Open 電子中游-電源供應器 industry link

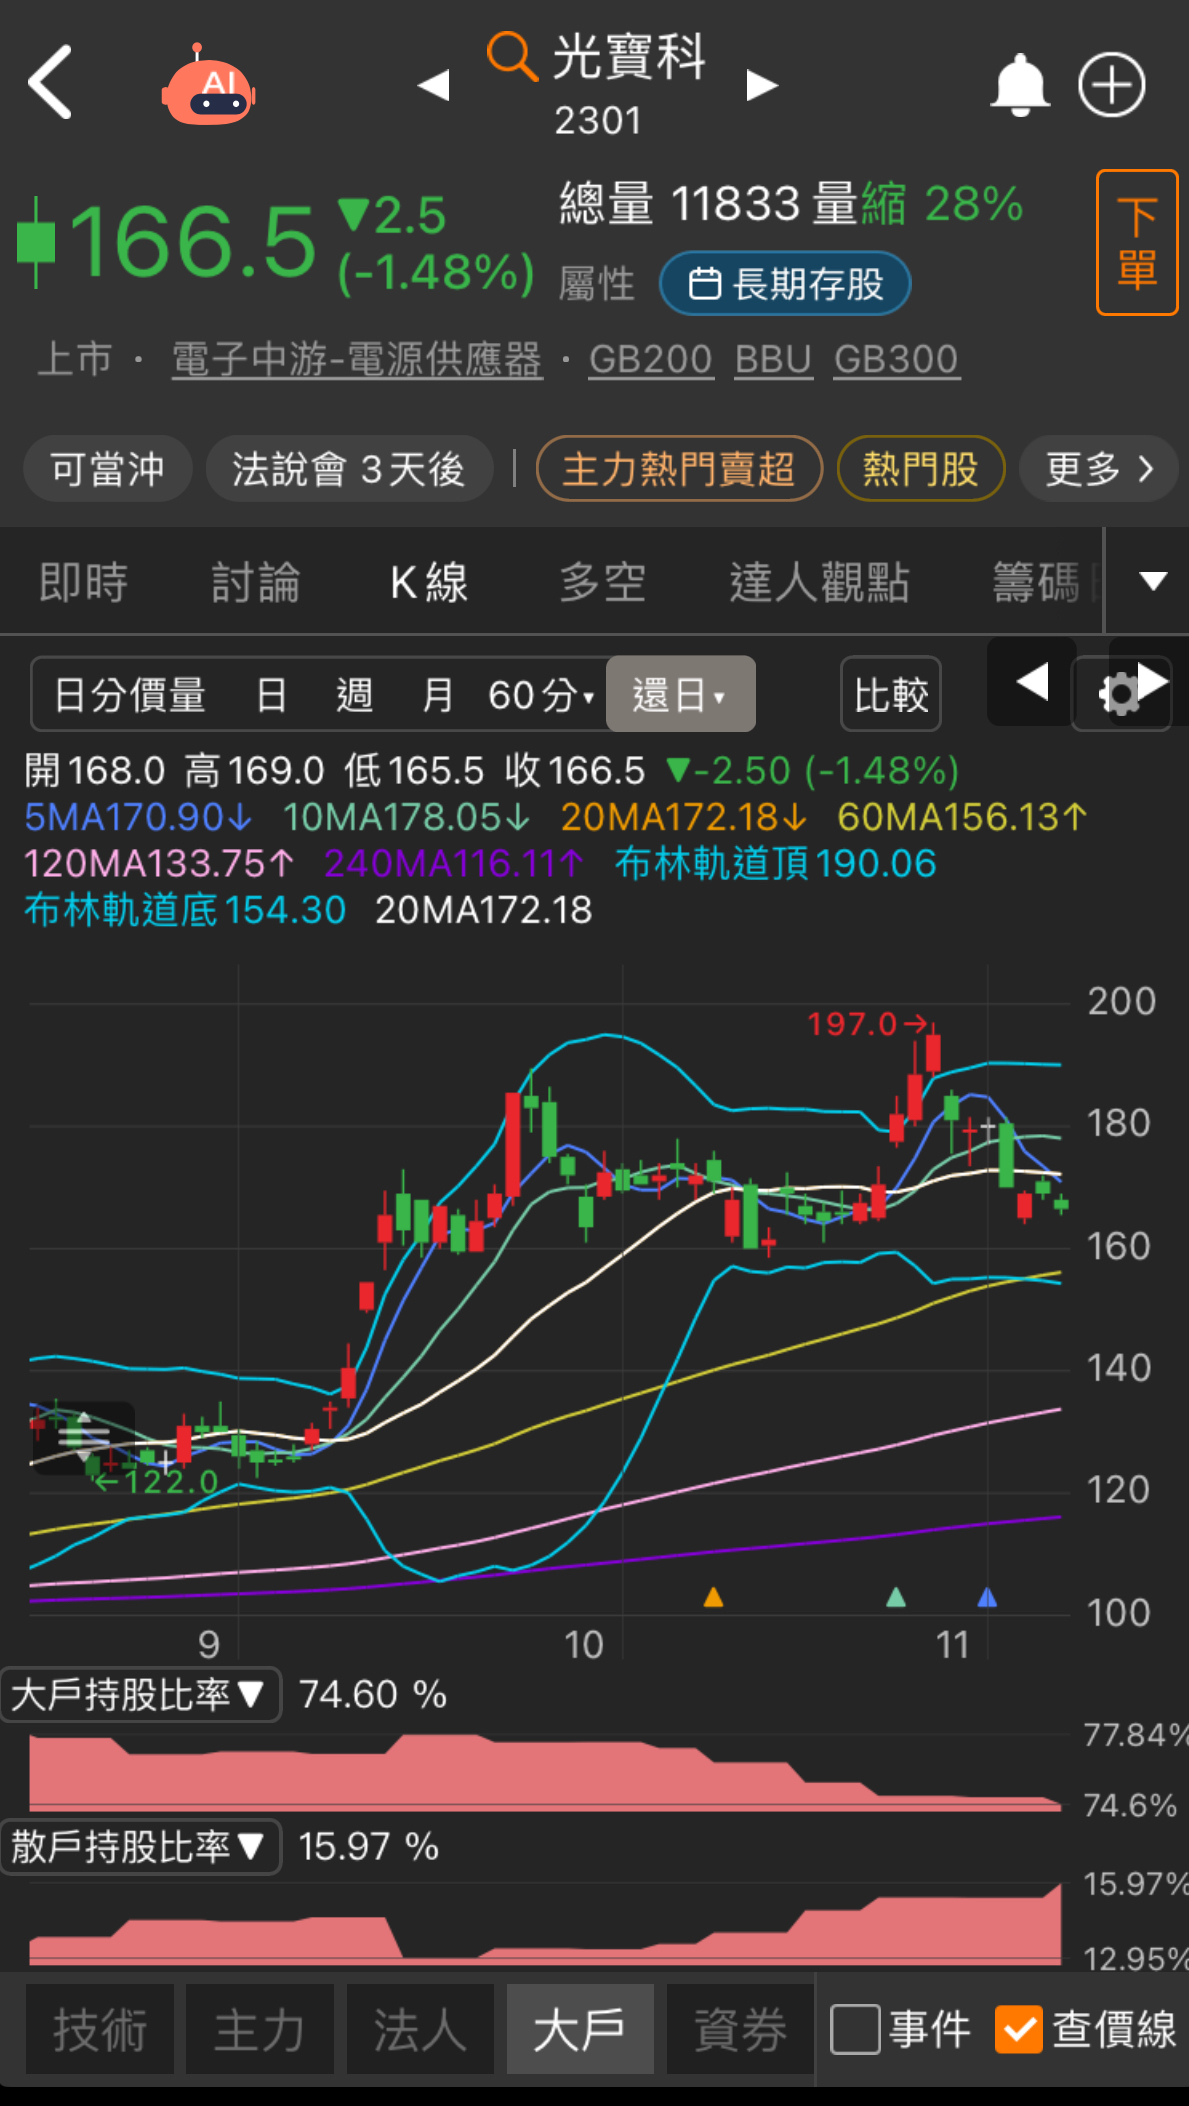pos(357,359)
